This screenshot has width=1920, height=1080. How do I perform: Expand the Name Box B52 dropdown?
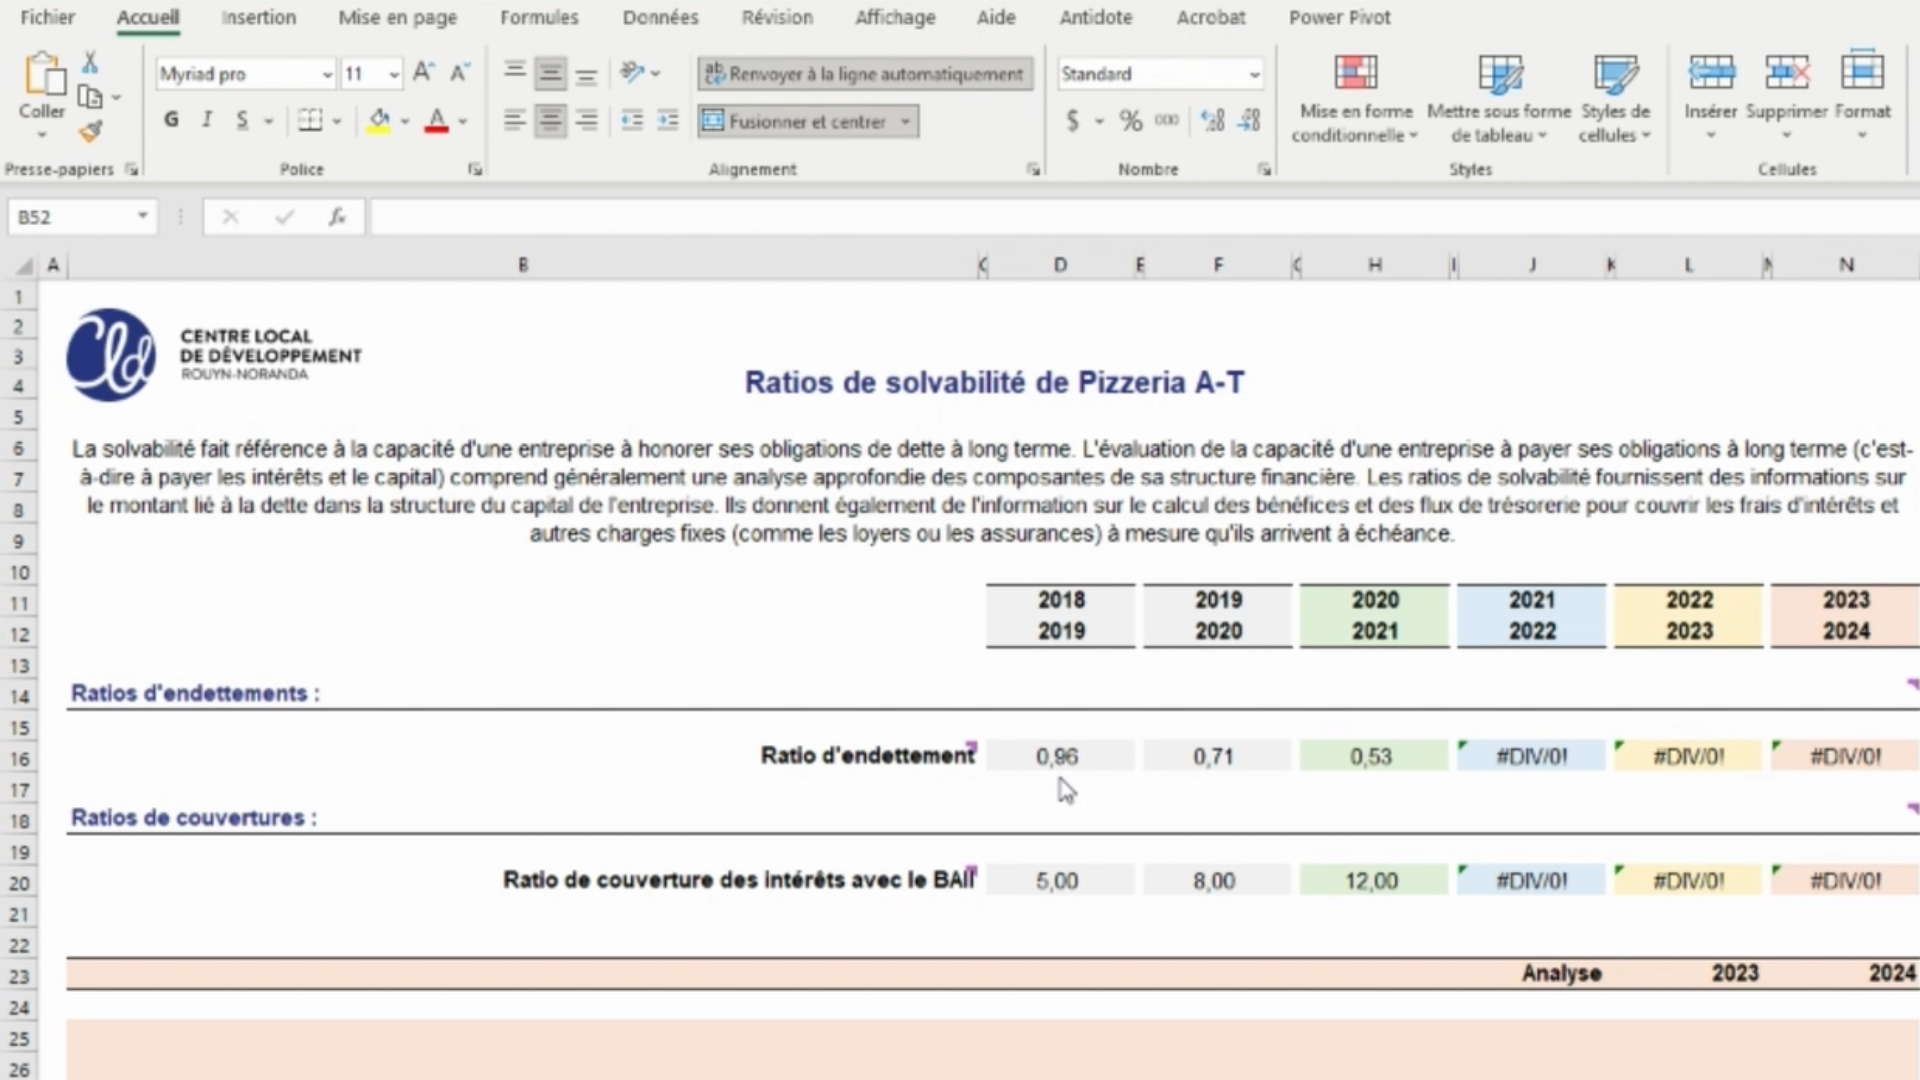pos(143,216)
